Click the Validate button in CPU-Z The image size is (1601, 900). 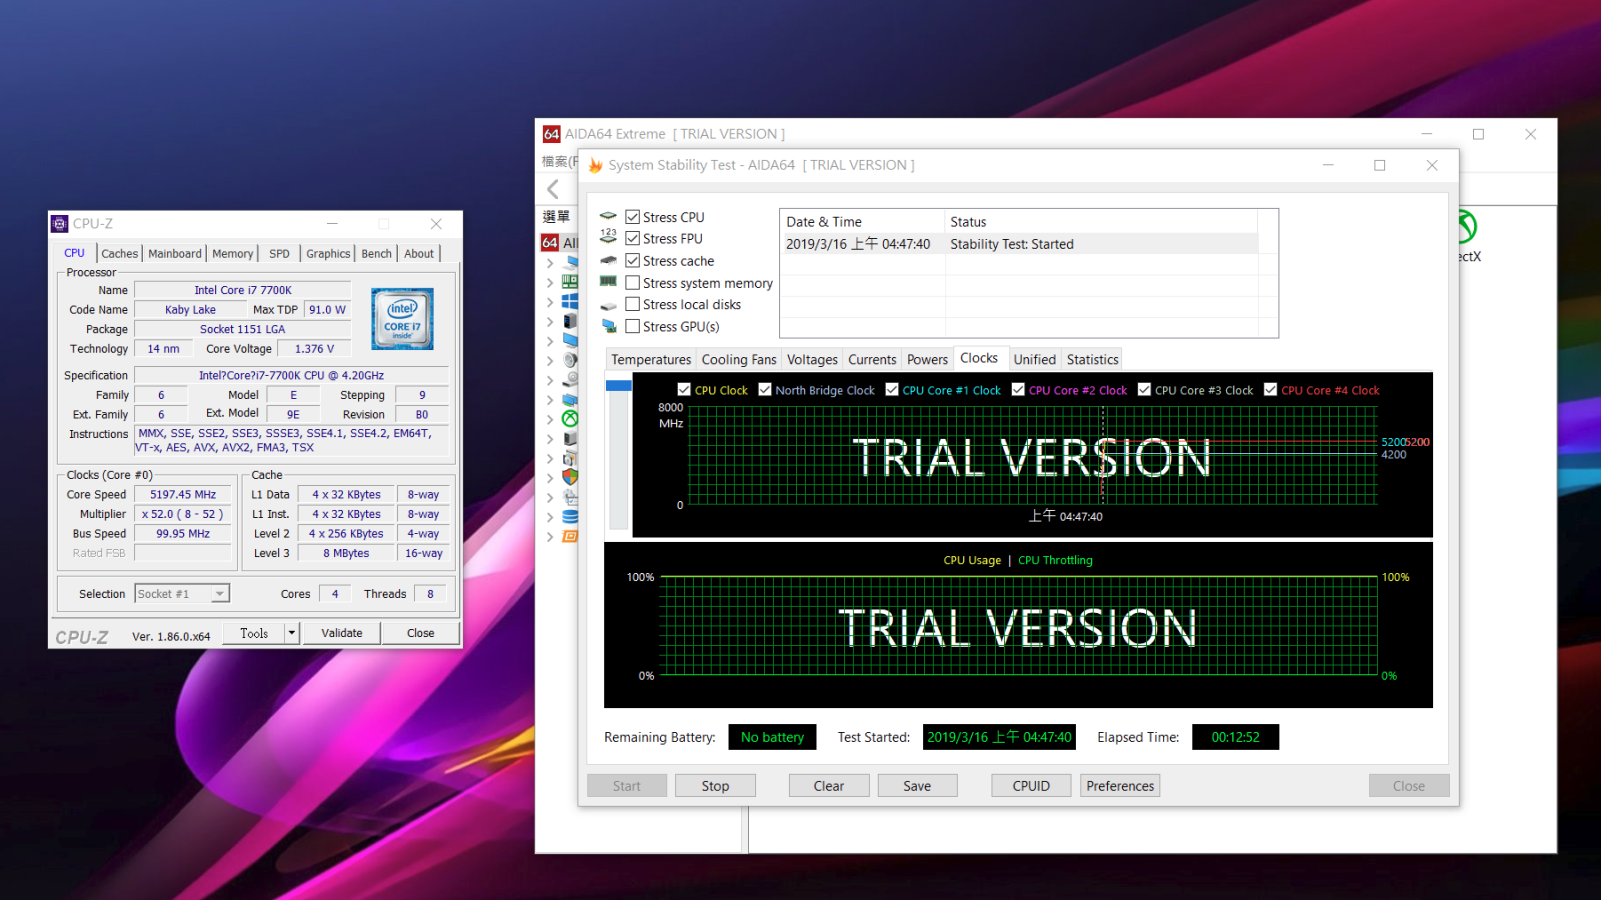(342, 633)
